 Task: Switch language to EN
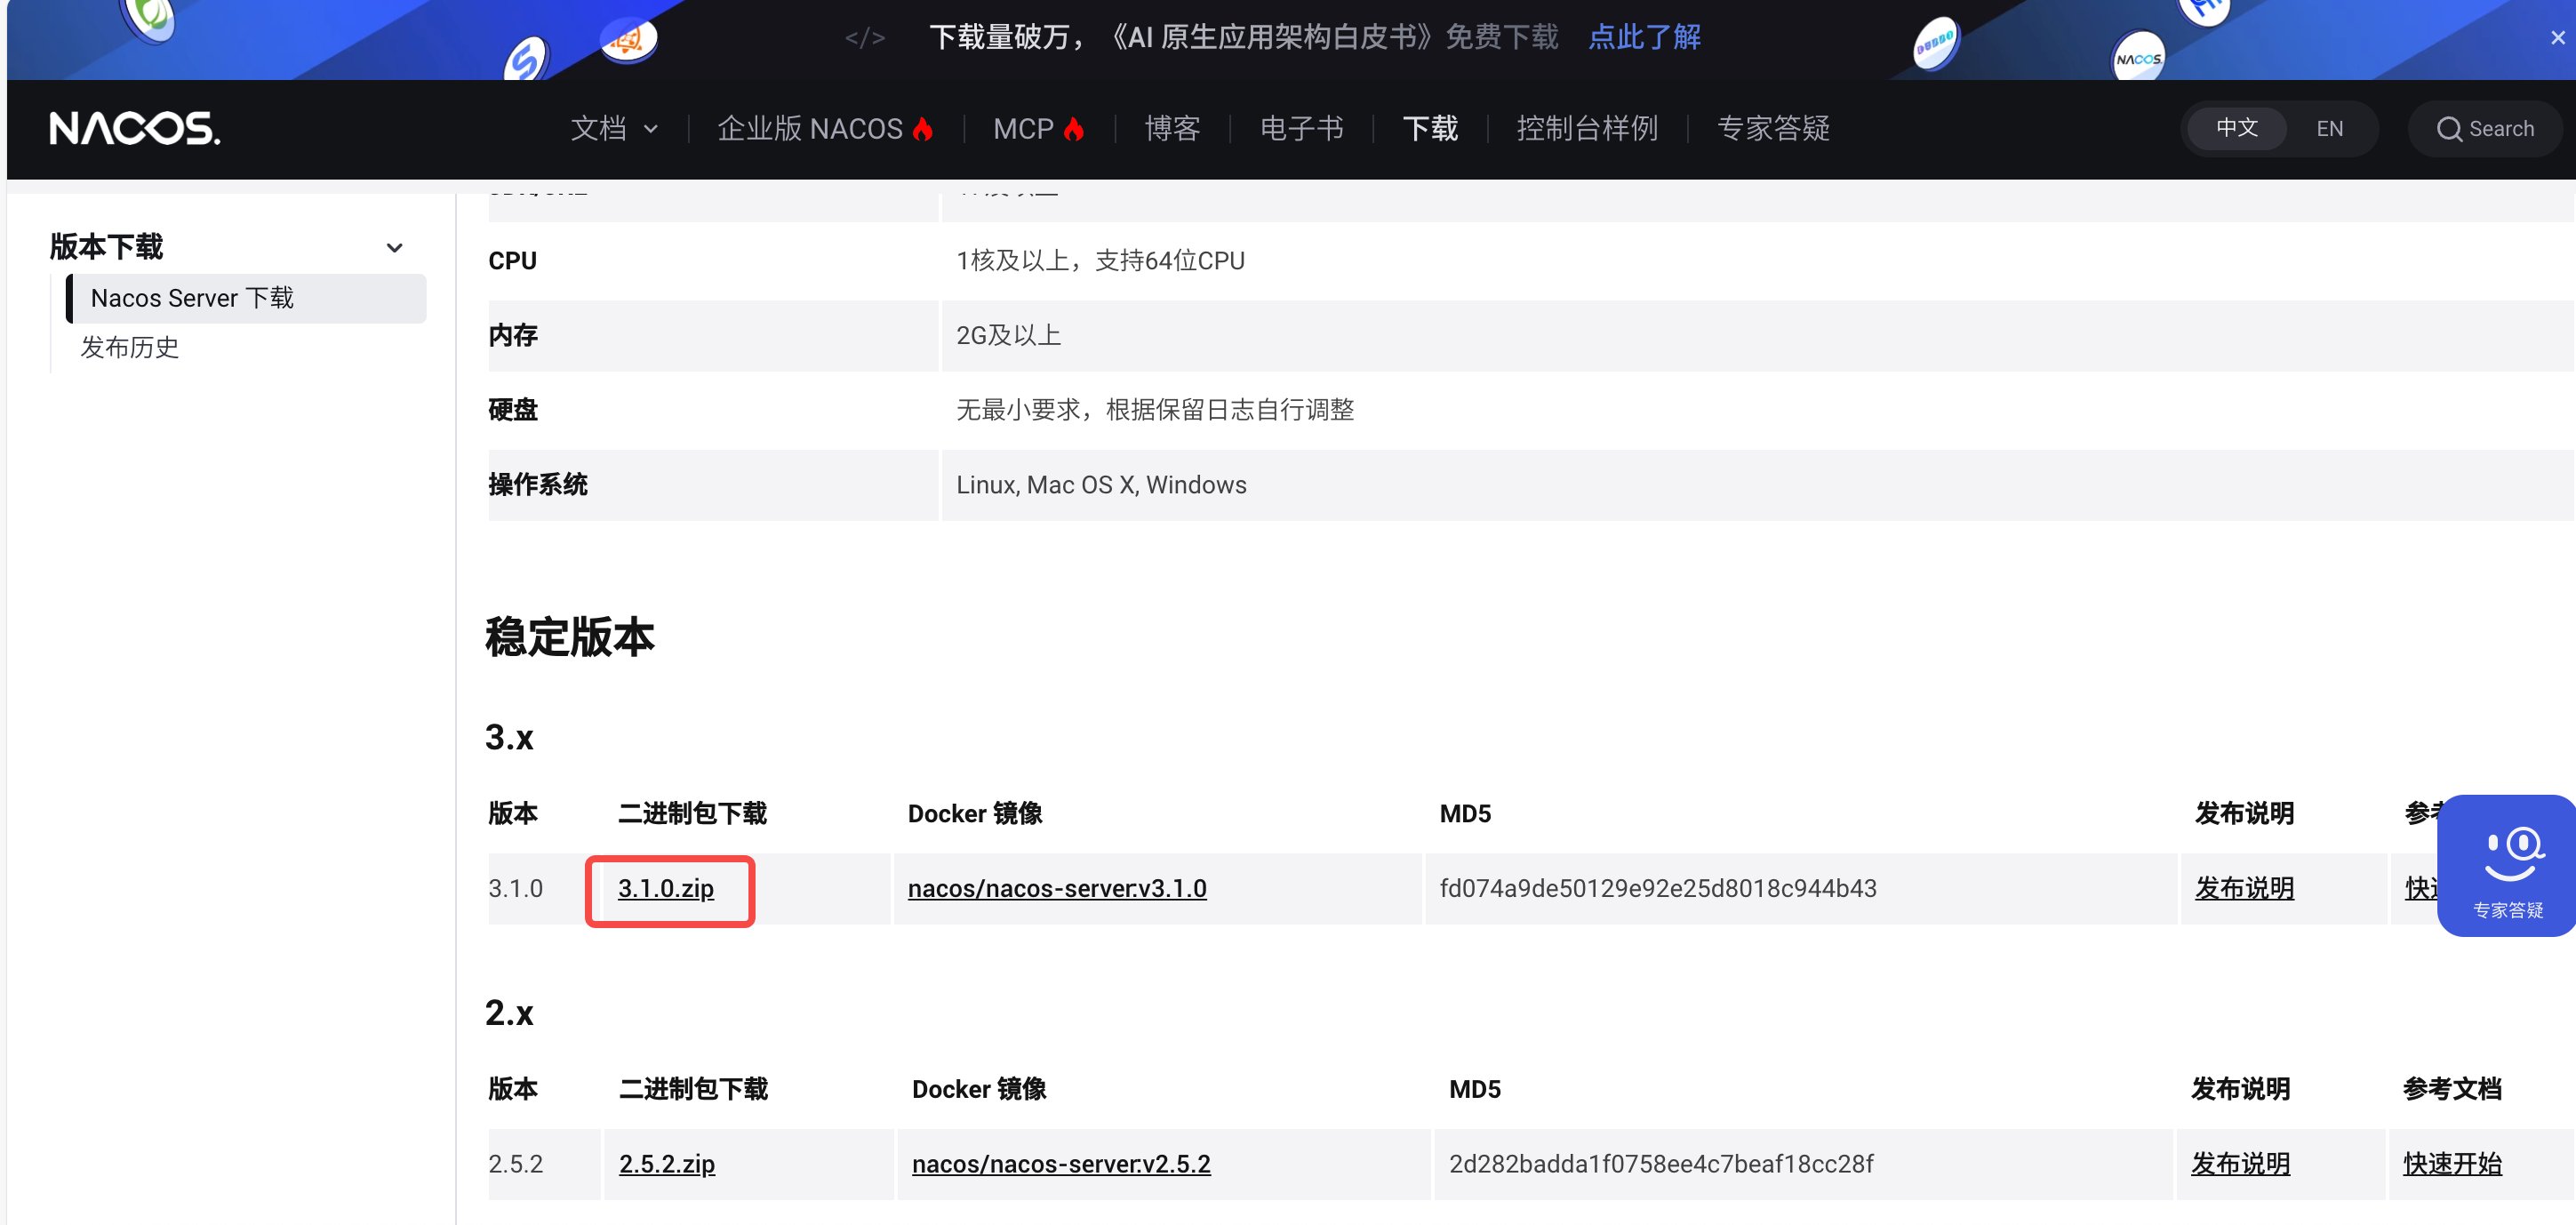[x=2329, y=129]
